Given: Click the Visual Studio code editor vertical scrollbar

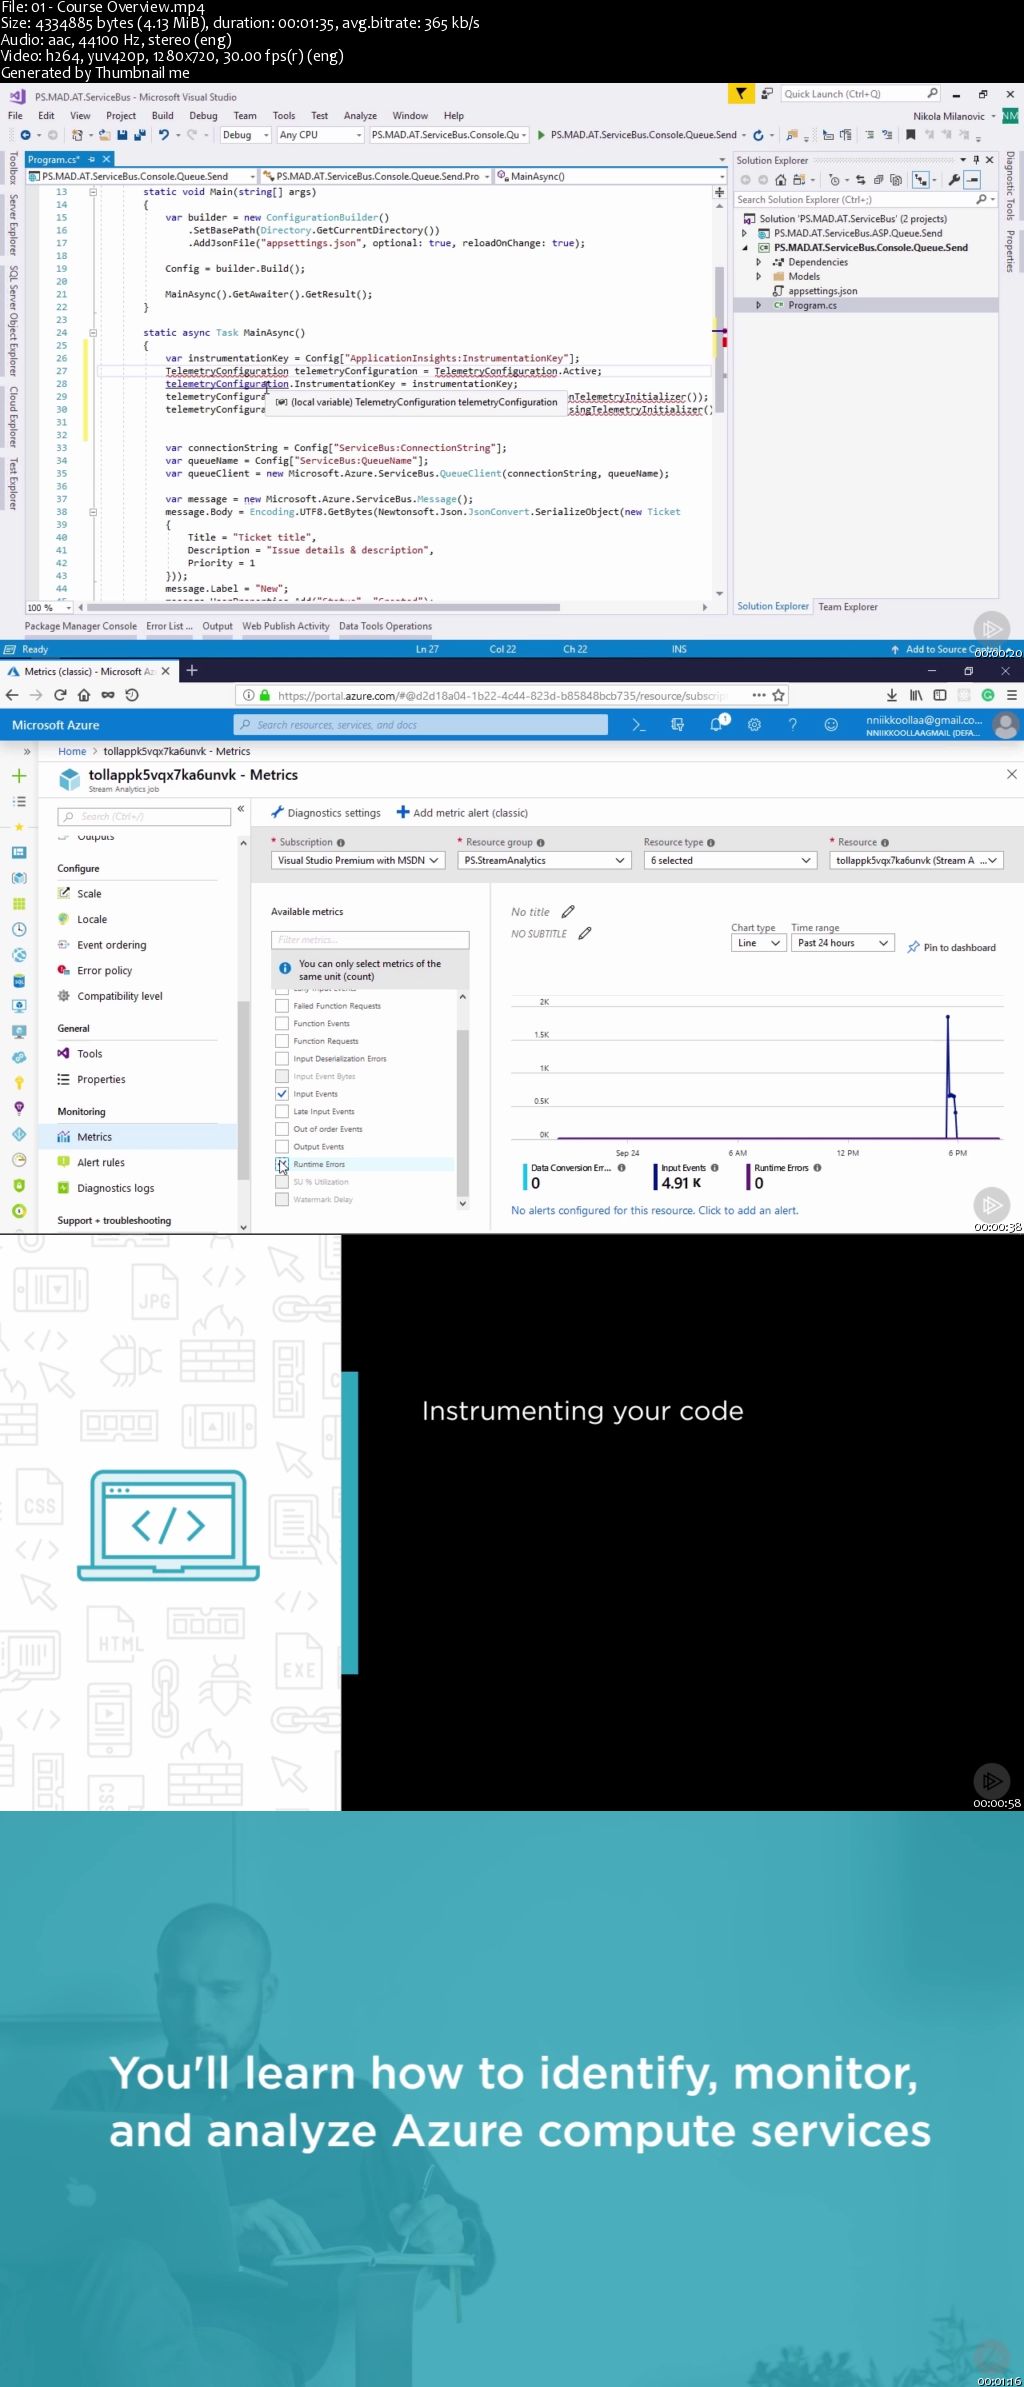Looking at the screenshot, I should (719, 340).
